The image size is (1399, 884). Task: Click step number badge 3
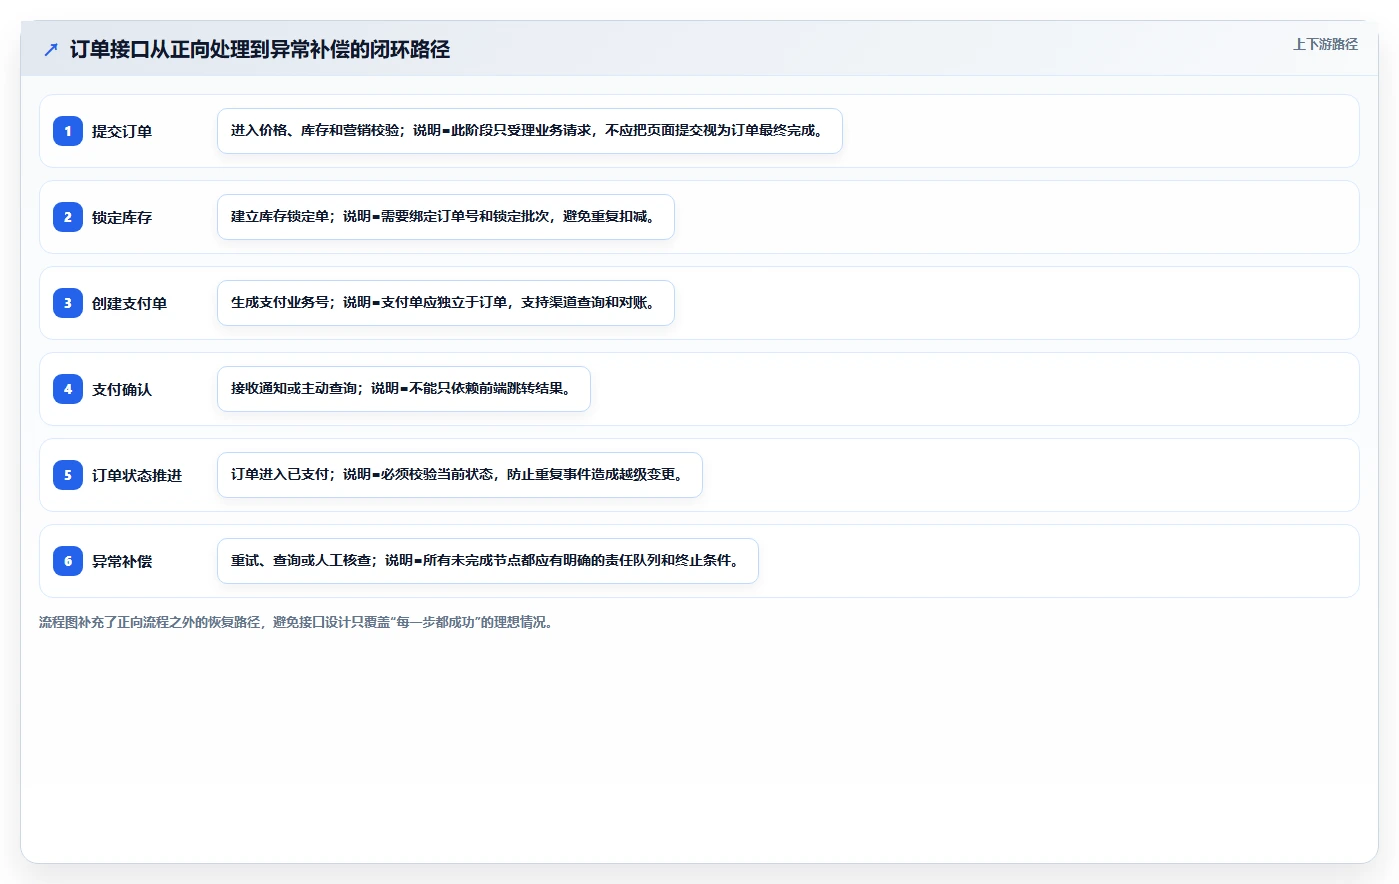coord(68,303)
